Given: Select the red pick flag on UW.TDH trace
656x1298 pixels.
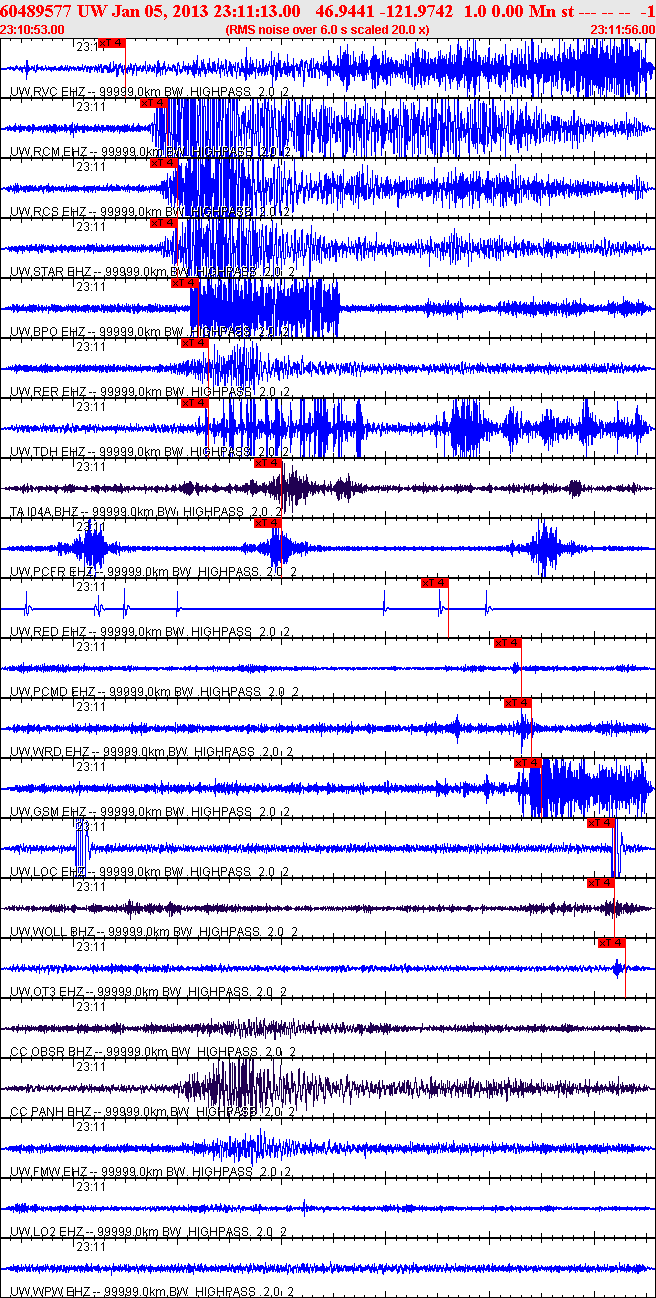Looking at the screenshot, I should point(194,403).
